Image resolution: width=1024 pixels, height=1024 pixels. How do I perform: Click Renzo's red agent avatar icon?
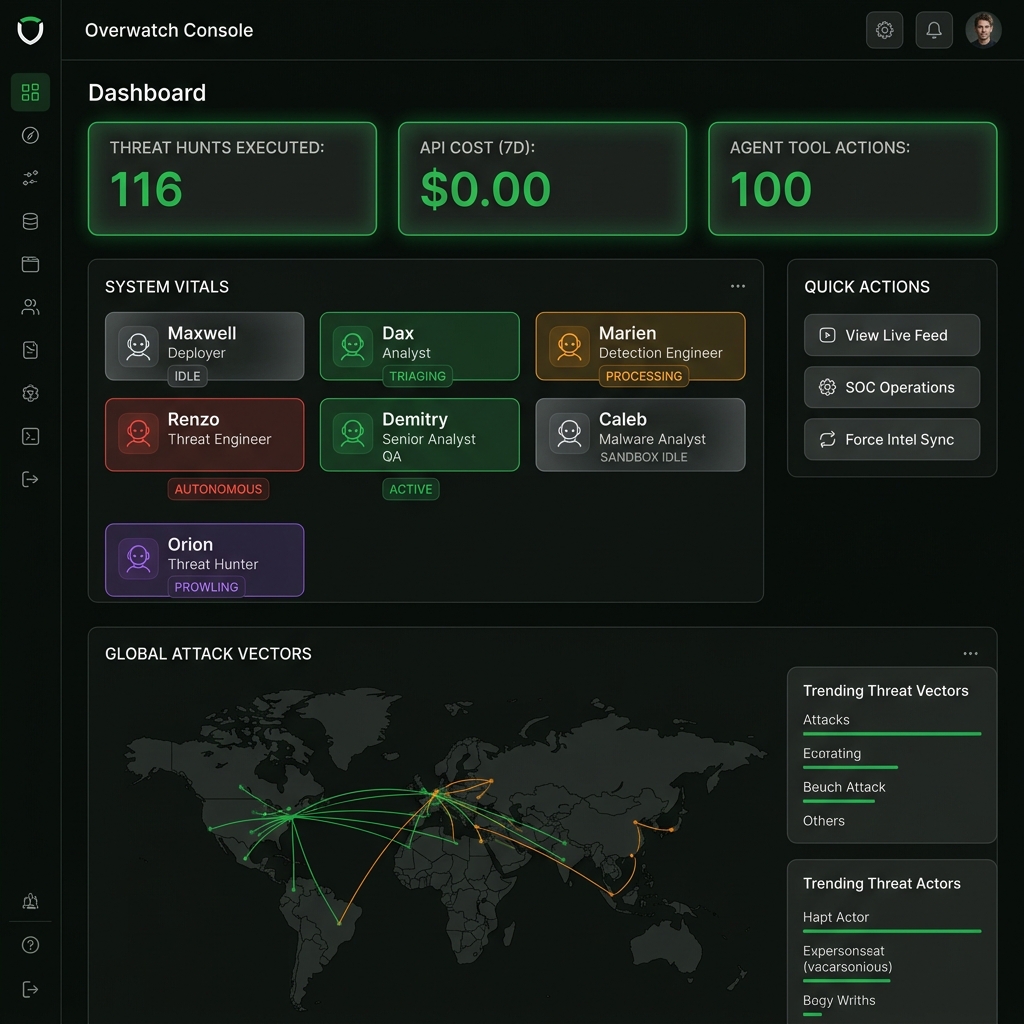point(138,433)
